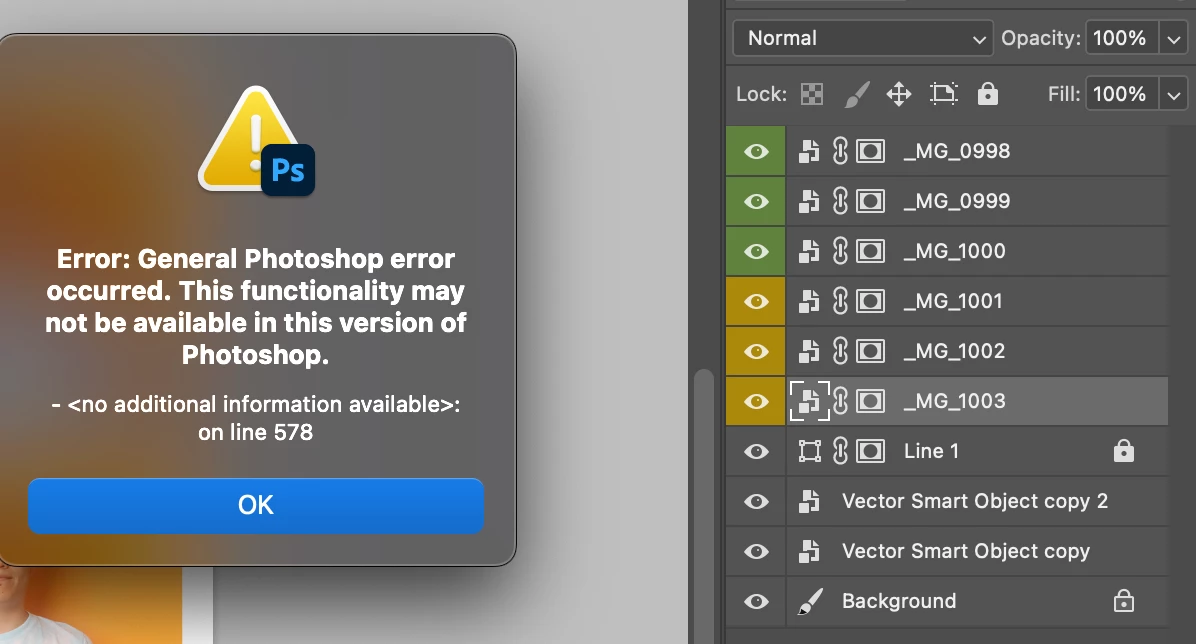Open the Fill slider dropdown arrow
1196x644 pixels.
coord(1174,94)
